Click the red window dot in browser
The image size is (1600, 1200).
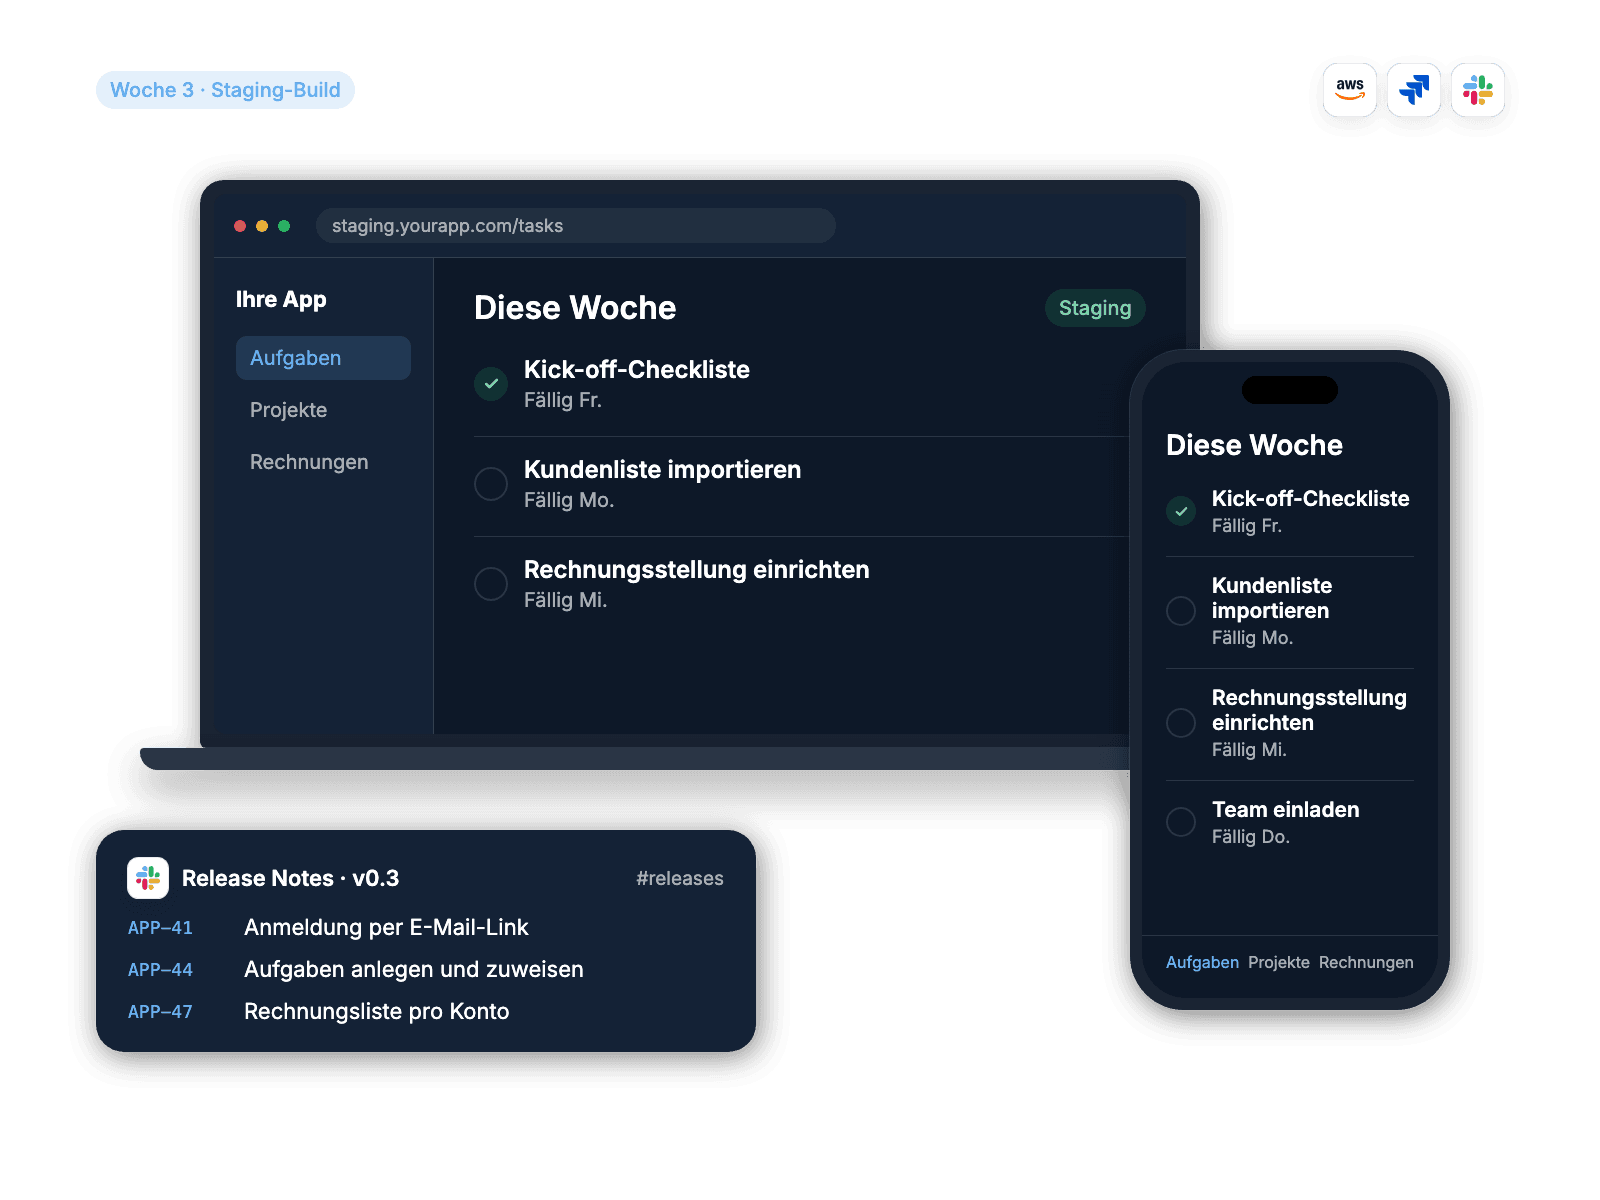(x=240, y=226)
